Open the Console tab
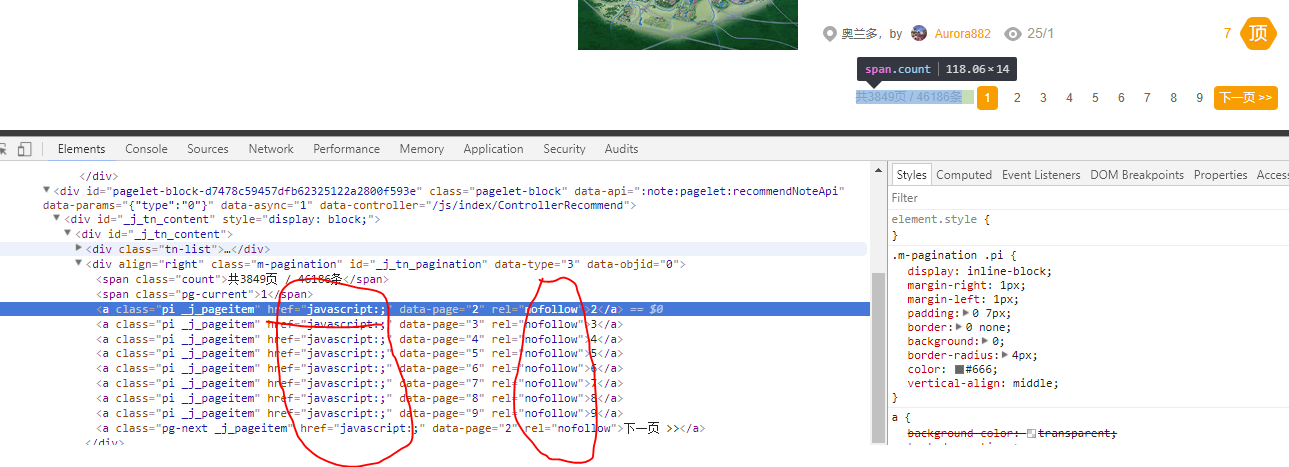Viewport: 1289px width, 467px height. [x=146, y=149]
